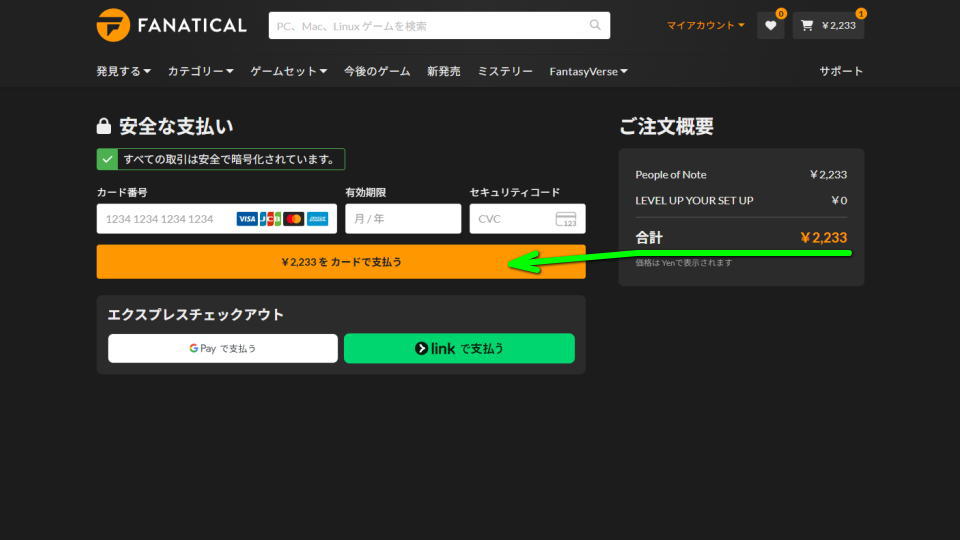Expand the 発見する menu

tap(123, 71)
